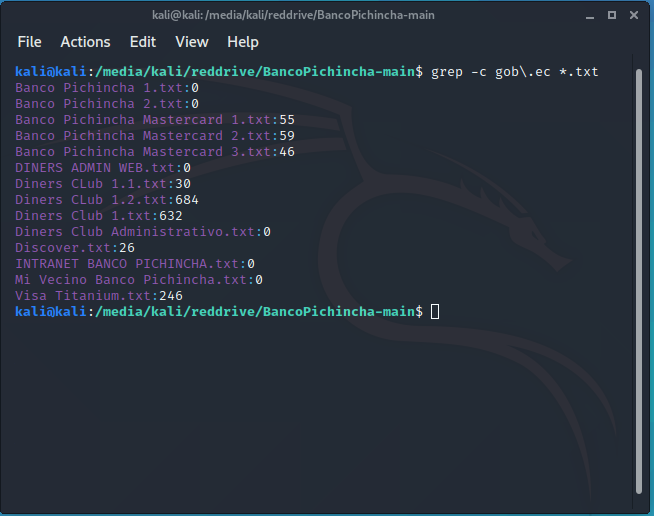Click the window title 'kali@kali: /media/kali/reddrive/BancoPichincha-main'
Viewport: 654px width, 516px height.
[293, 15]
